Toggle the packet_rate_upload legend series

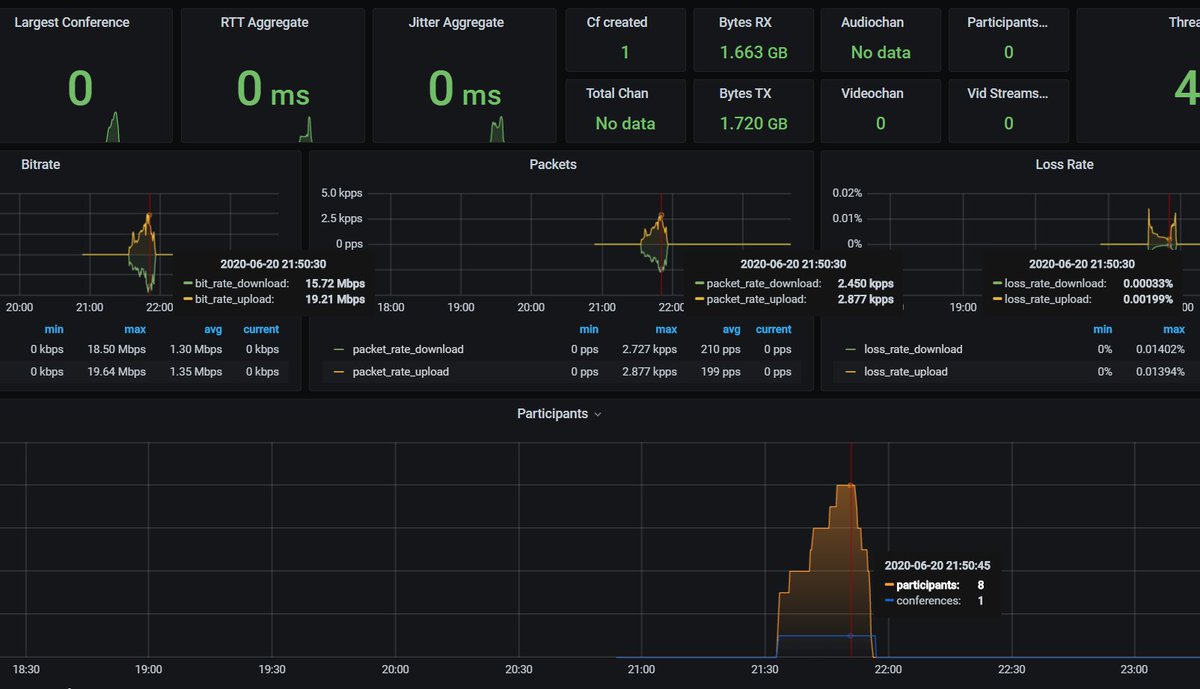[400, 372]
